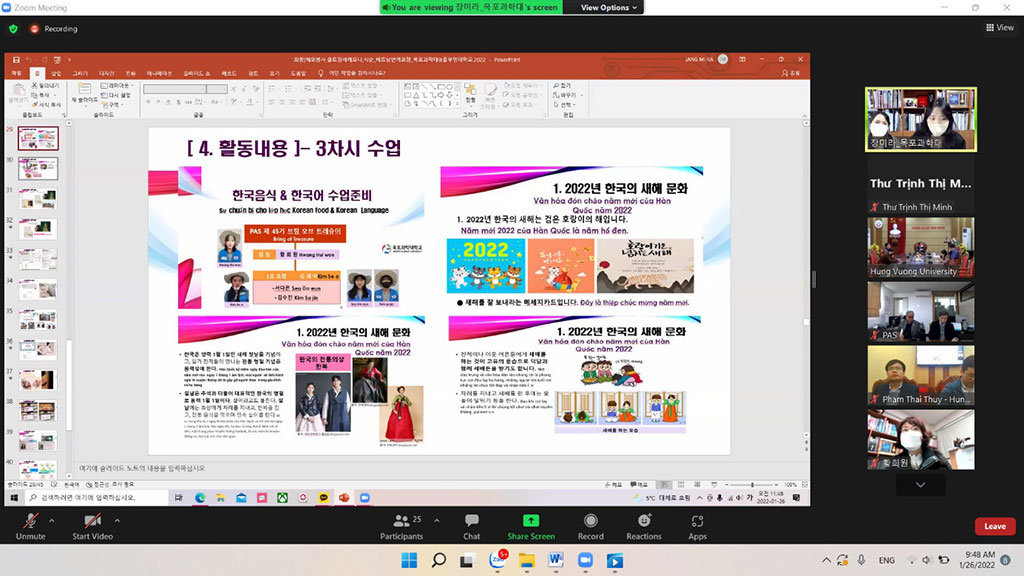Image resolution: width=1024 pixels, height=576 pixels.
Task: Show hidden system tray icons
Action: click(x=826, y=560)
